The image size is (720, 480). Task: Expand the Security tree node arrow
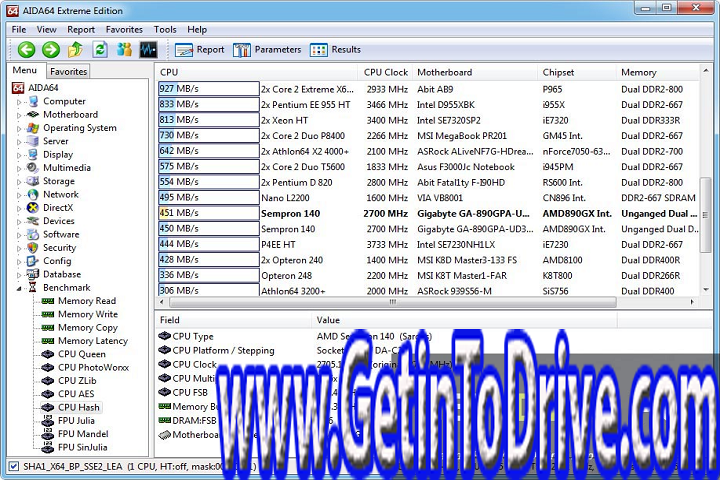[x=19, y=248]
